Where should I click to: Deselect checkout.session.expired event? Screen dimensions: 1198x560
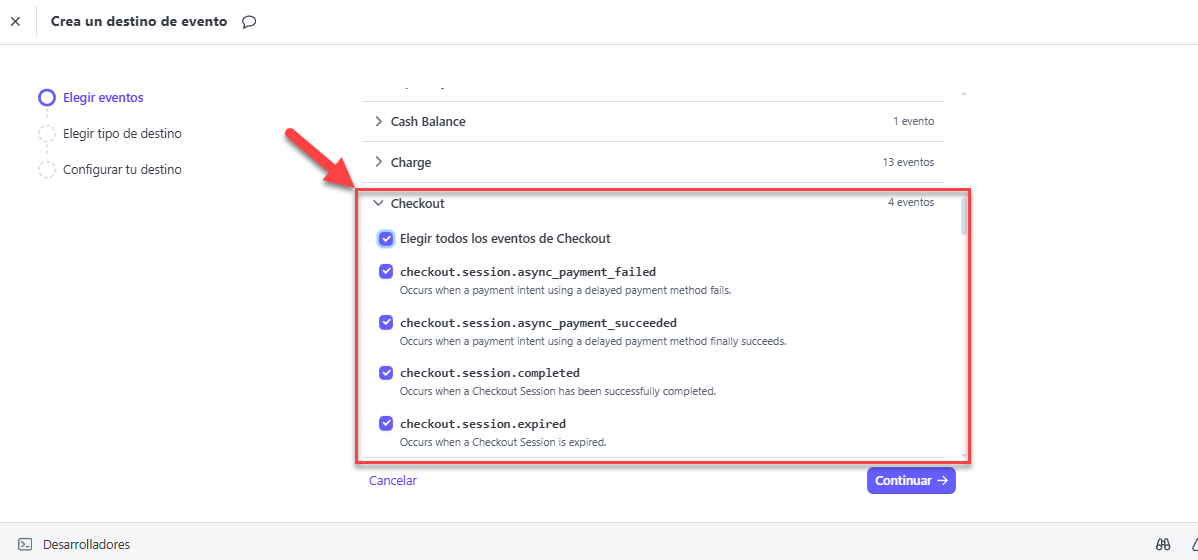point(386,424)
